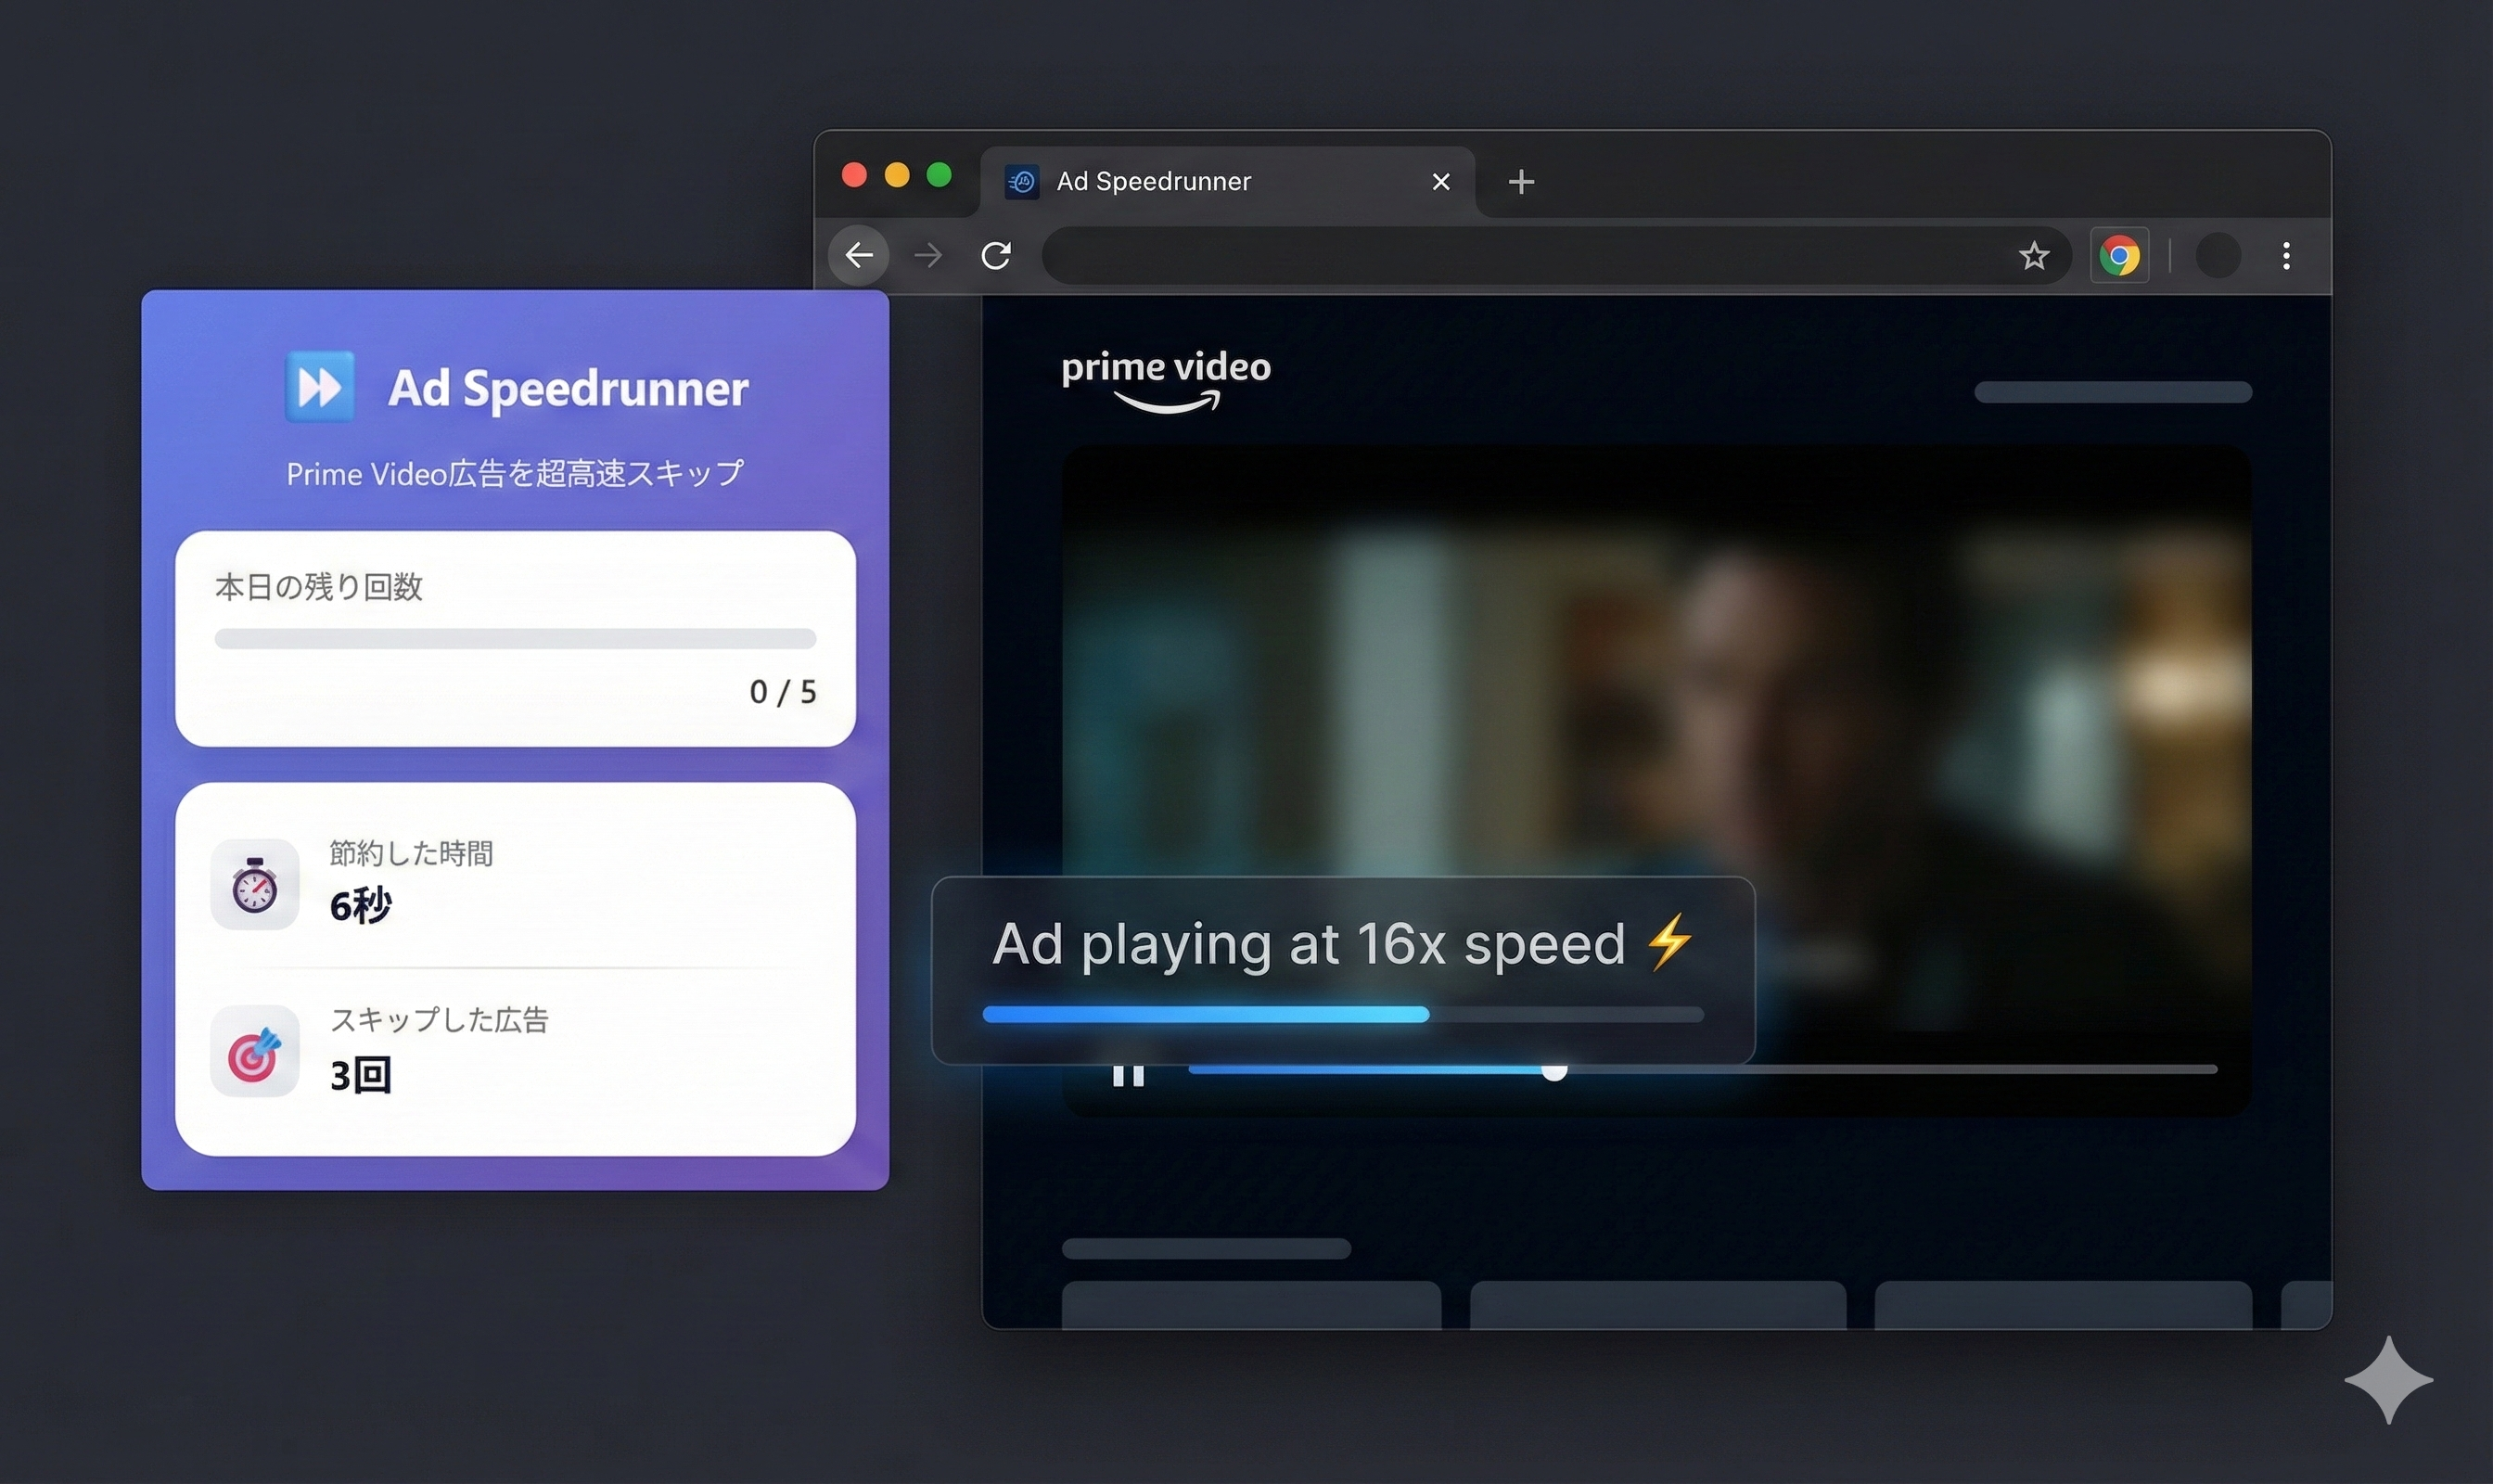The height and width of the screenshot is (1484, 2493).
Task: Open the Chrome profile avatar icon
Action: click(x=2218, y=256)
